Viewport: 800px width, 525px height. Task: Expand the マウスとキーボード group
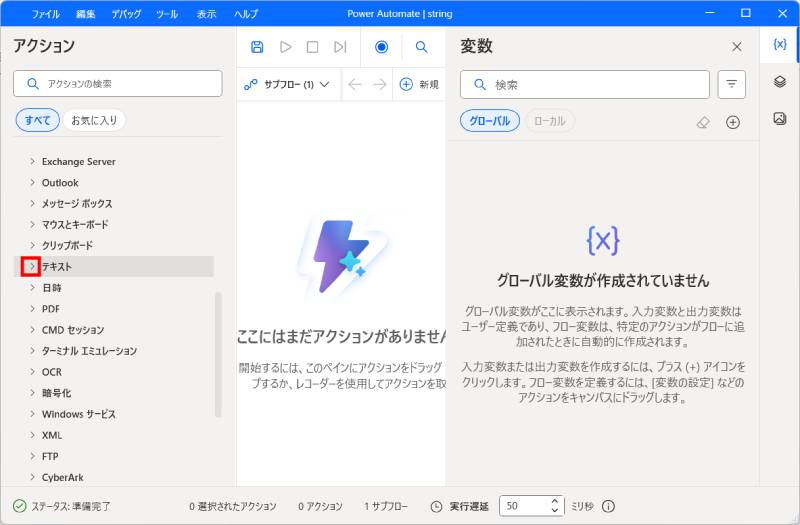(x=33, y=224)
